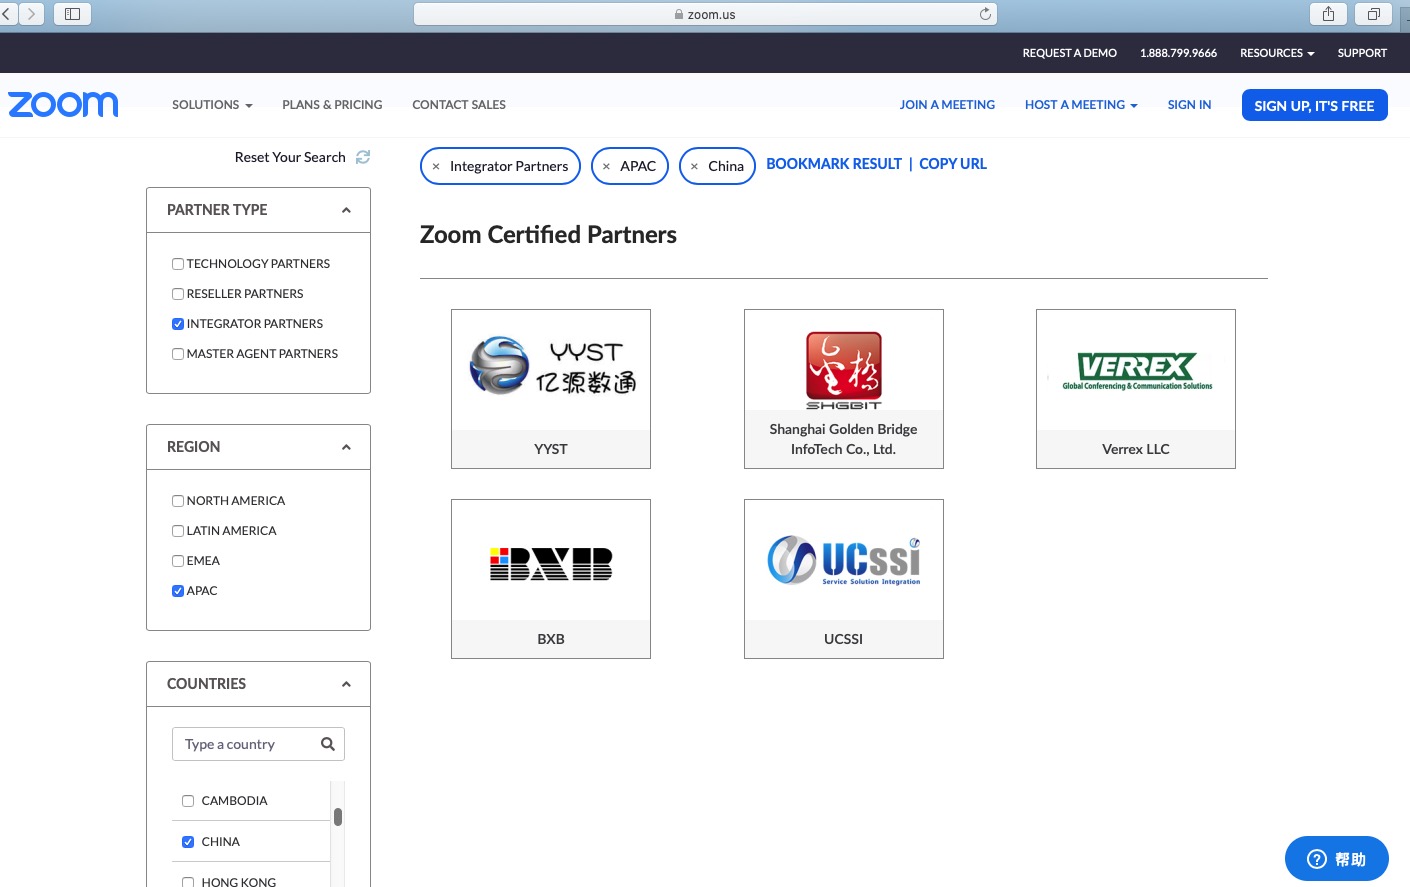Click the Reset Your Search refresh icon
Image resolution: width=1410 pixels, height=887 pixels.
[362, 157]
